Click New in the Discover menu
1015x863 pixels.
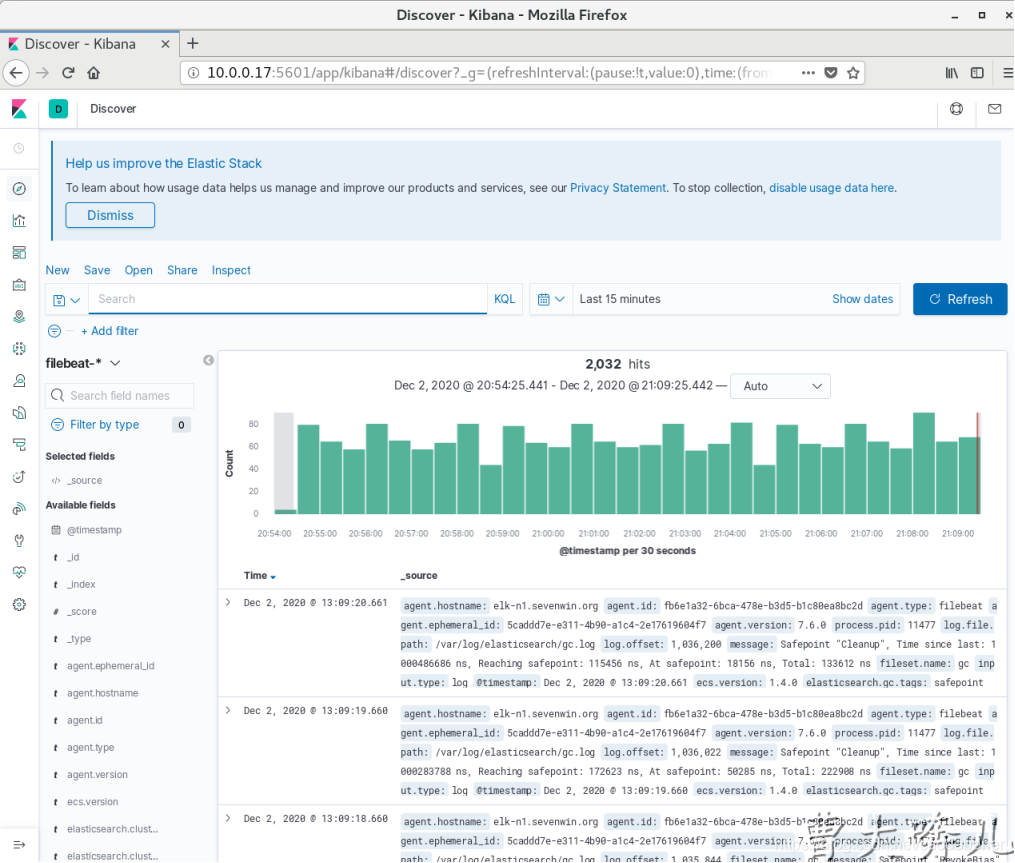pyautogui.click(x=58, y=270)
